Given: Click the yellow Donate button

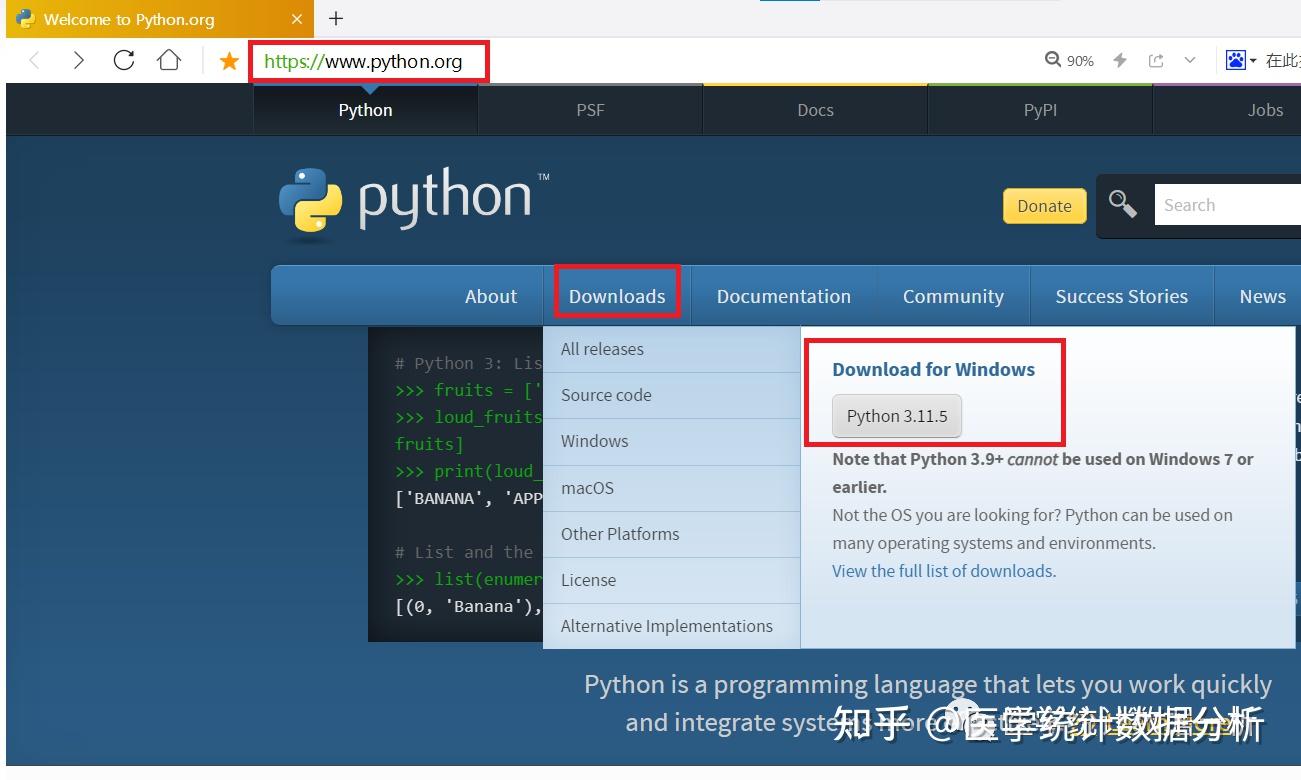Looking at the screenshot, I should 1044,206.
